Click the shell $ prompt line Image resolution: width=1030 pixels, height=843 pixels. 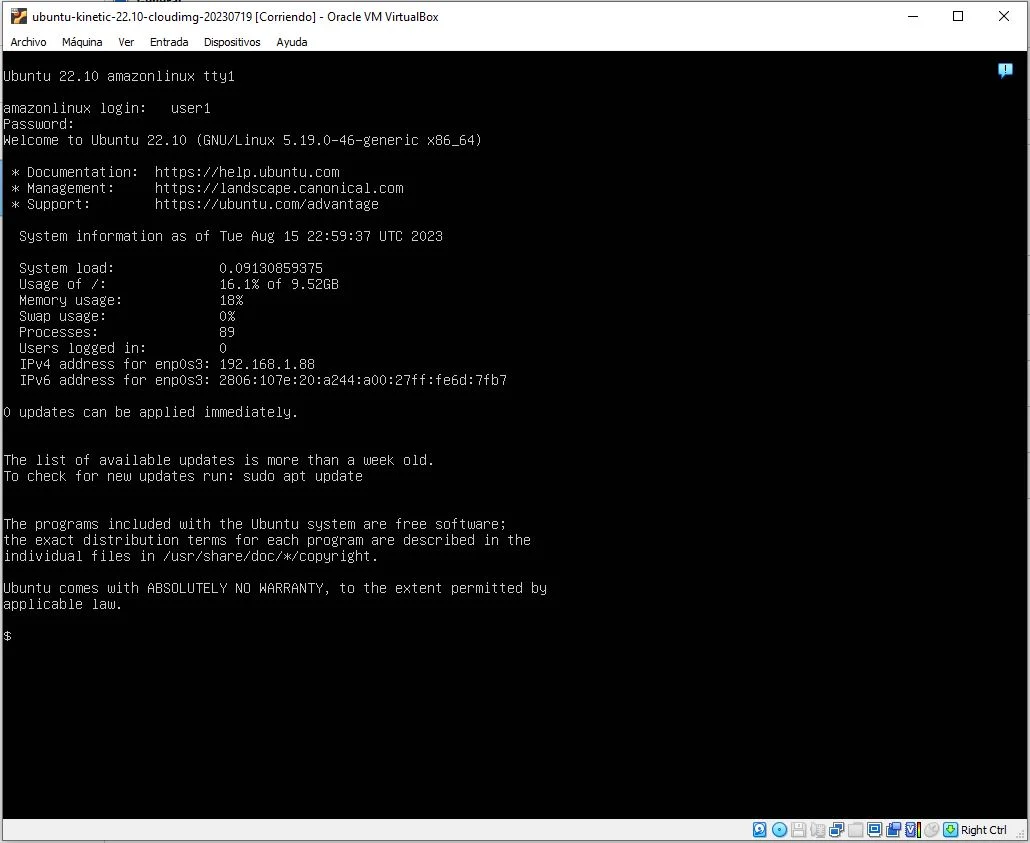click(x=7, y=636)
